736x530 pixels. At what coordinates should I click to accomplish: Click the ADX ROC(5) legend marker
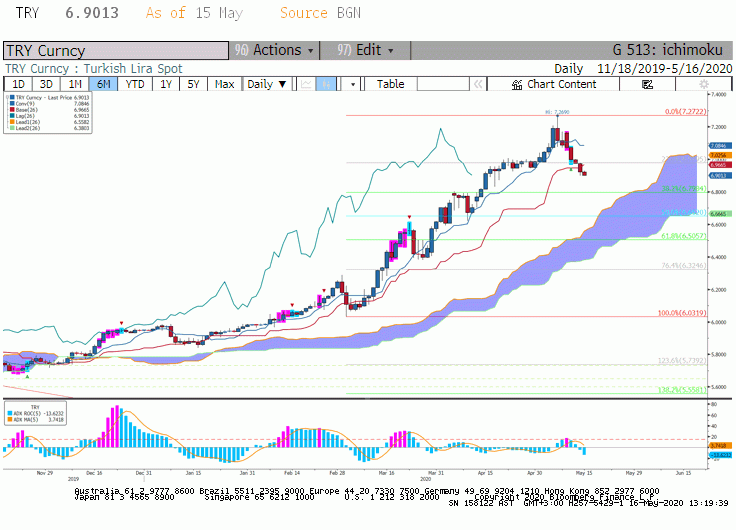pyautogui.click(x=10, y=414)
